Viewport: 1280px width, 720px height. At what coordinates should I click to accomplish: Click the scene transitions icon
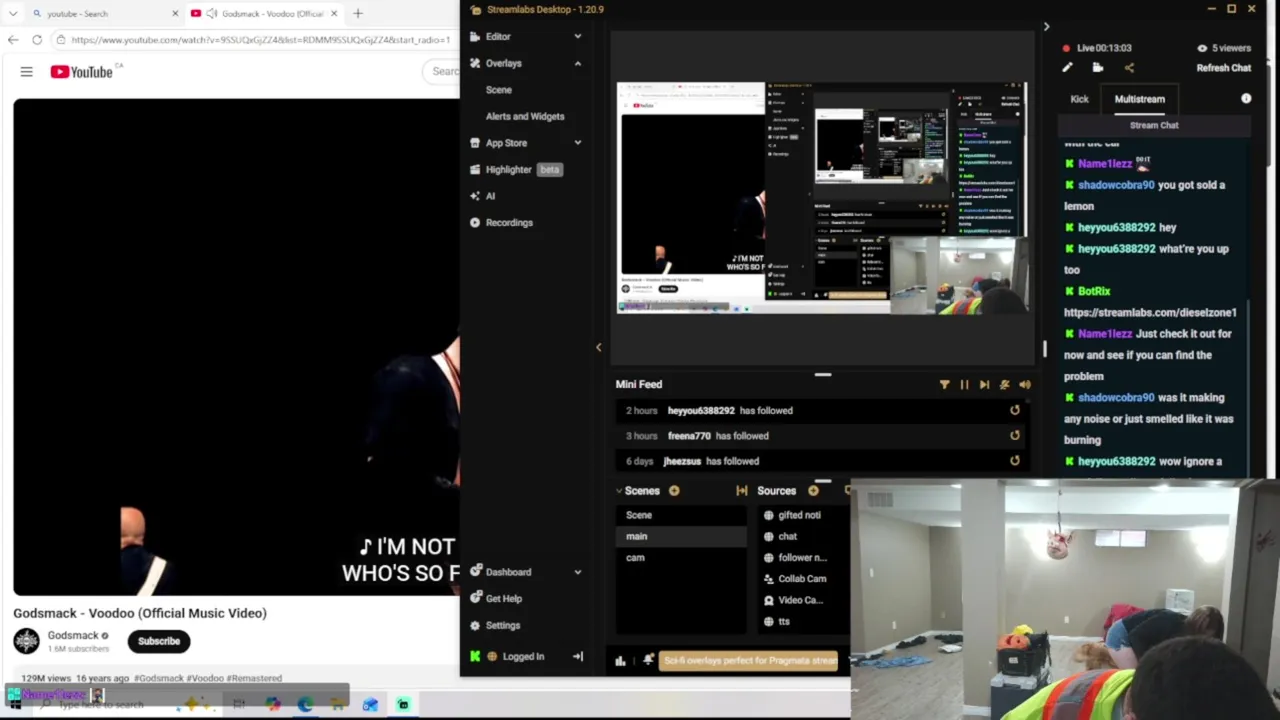(741, 491)
